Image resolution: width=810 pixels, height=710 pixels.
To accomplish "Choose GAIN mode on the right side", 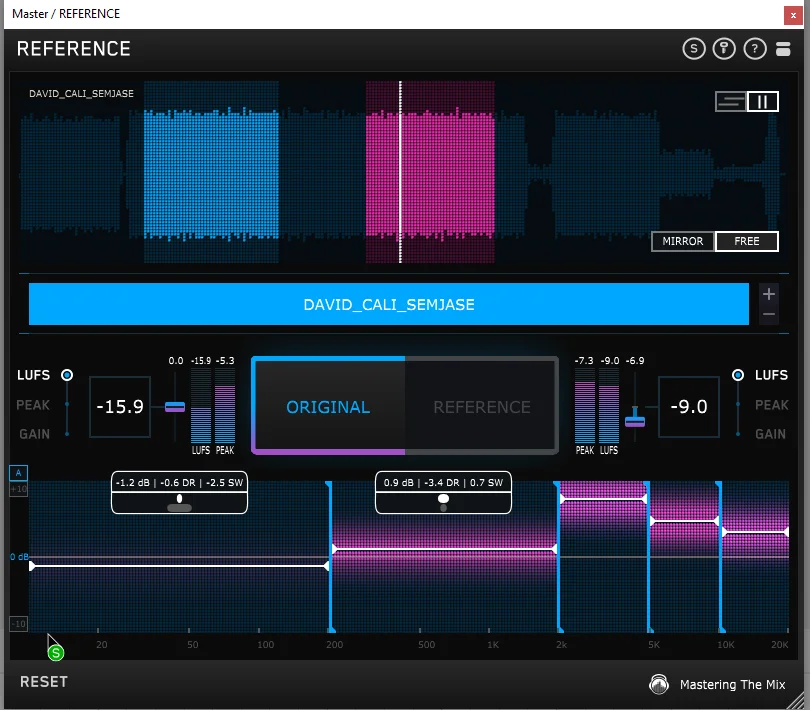I will pyautogui.click(x=770, y=434).
